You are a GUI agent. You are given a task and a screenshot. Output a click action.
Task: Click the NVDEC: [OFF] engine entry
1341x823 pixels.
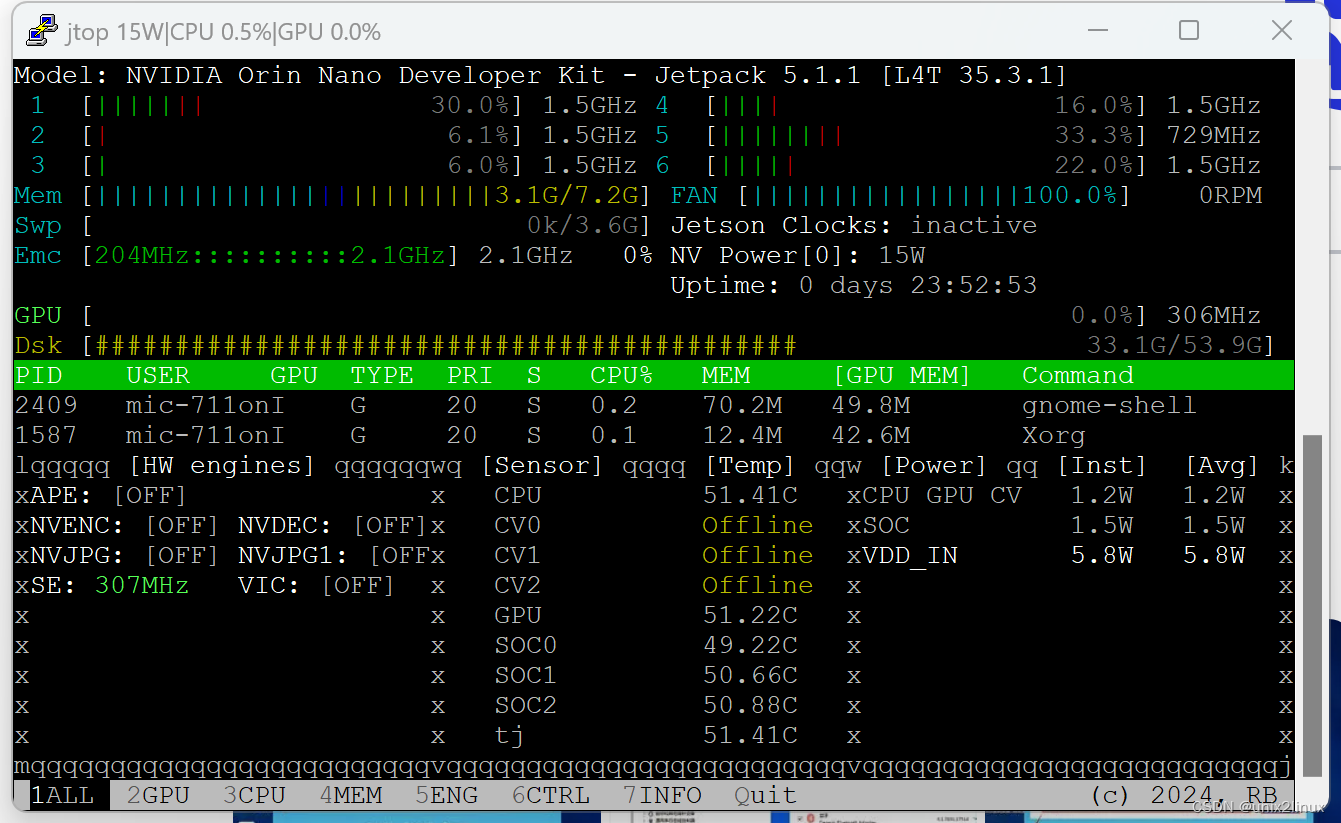point(333,525)
